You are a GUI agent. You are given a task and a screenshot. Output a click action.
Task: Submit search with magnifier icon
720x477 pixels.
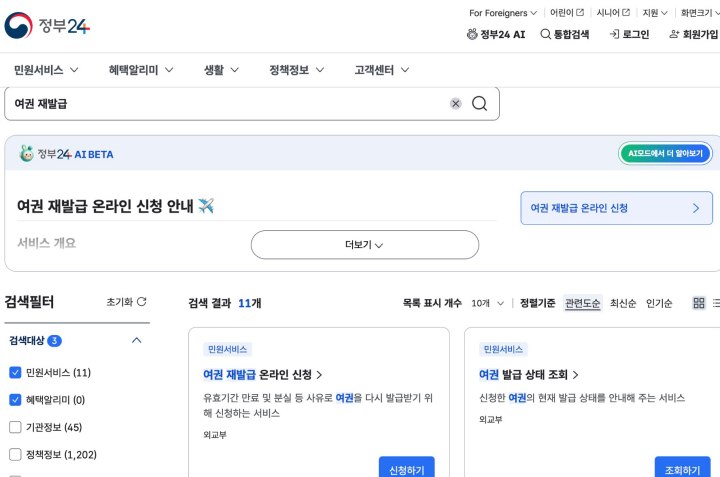[x=479, y=104]
